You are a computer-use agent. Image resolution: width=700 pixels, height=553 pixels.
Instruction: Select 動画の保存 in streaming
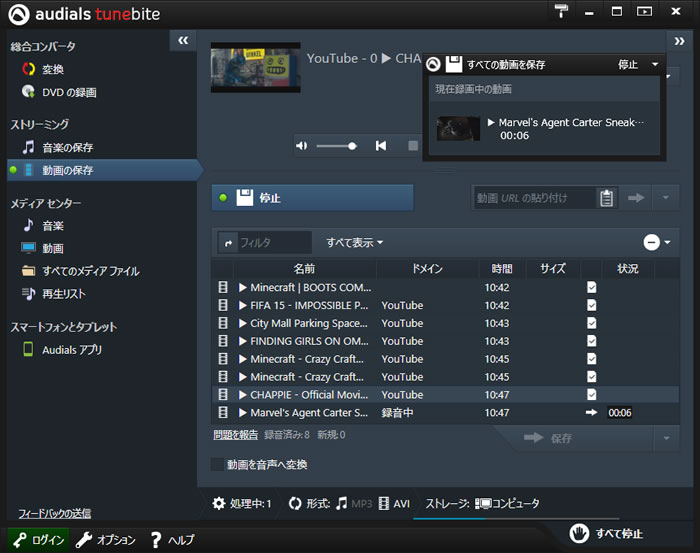[x=103, y=170]
